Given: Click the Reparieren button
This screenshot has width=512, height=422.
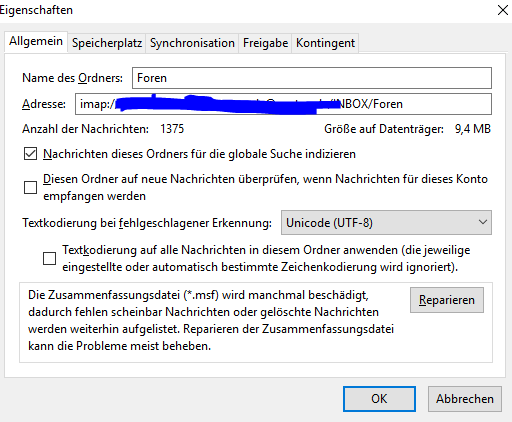Looking at the screenshot, I should [x=447, y=300].
